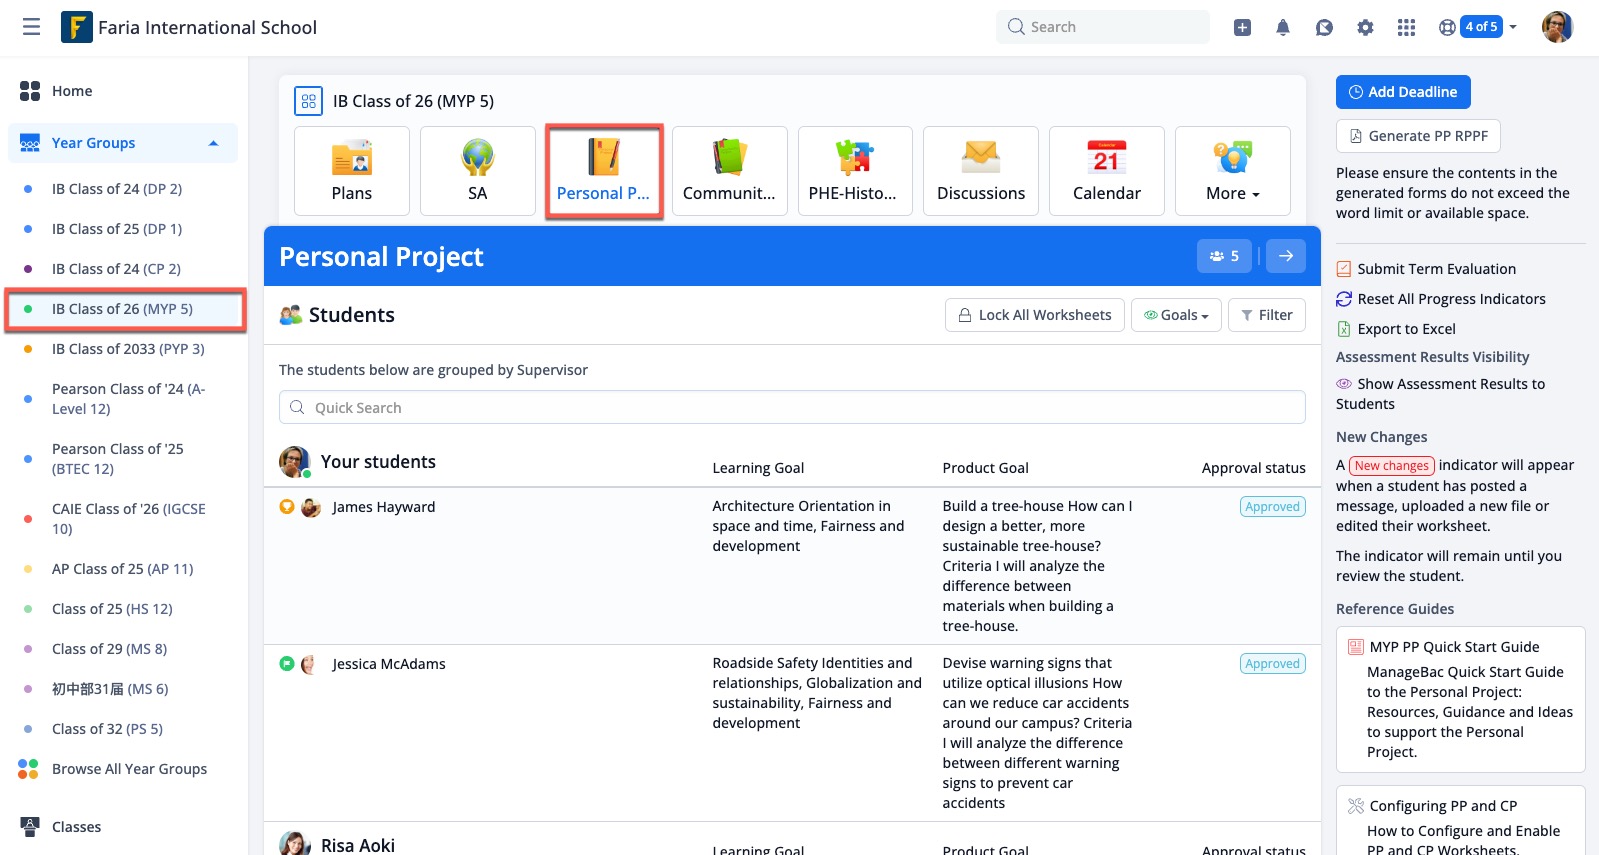Click the Quick Search students field
The height and width of the screenshot is (855, 1599).
[x=792, y=407]
